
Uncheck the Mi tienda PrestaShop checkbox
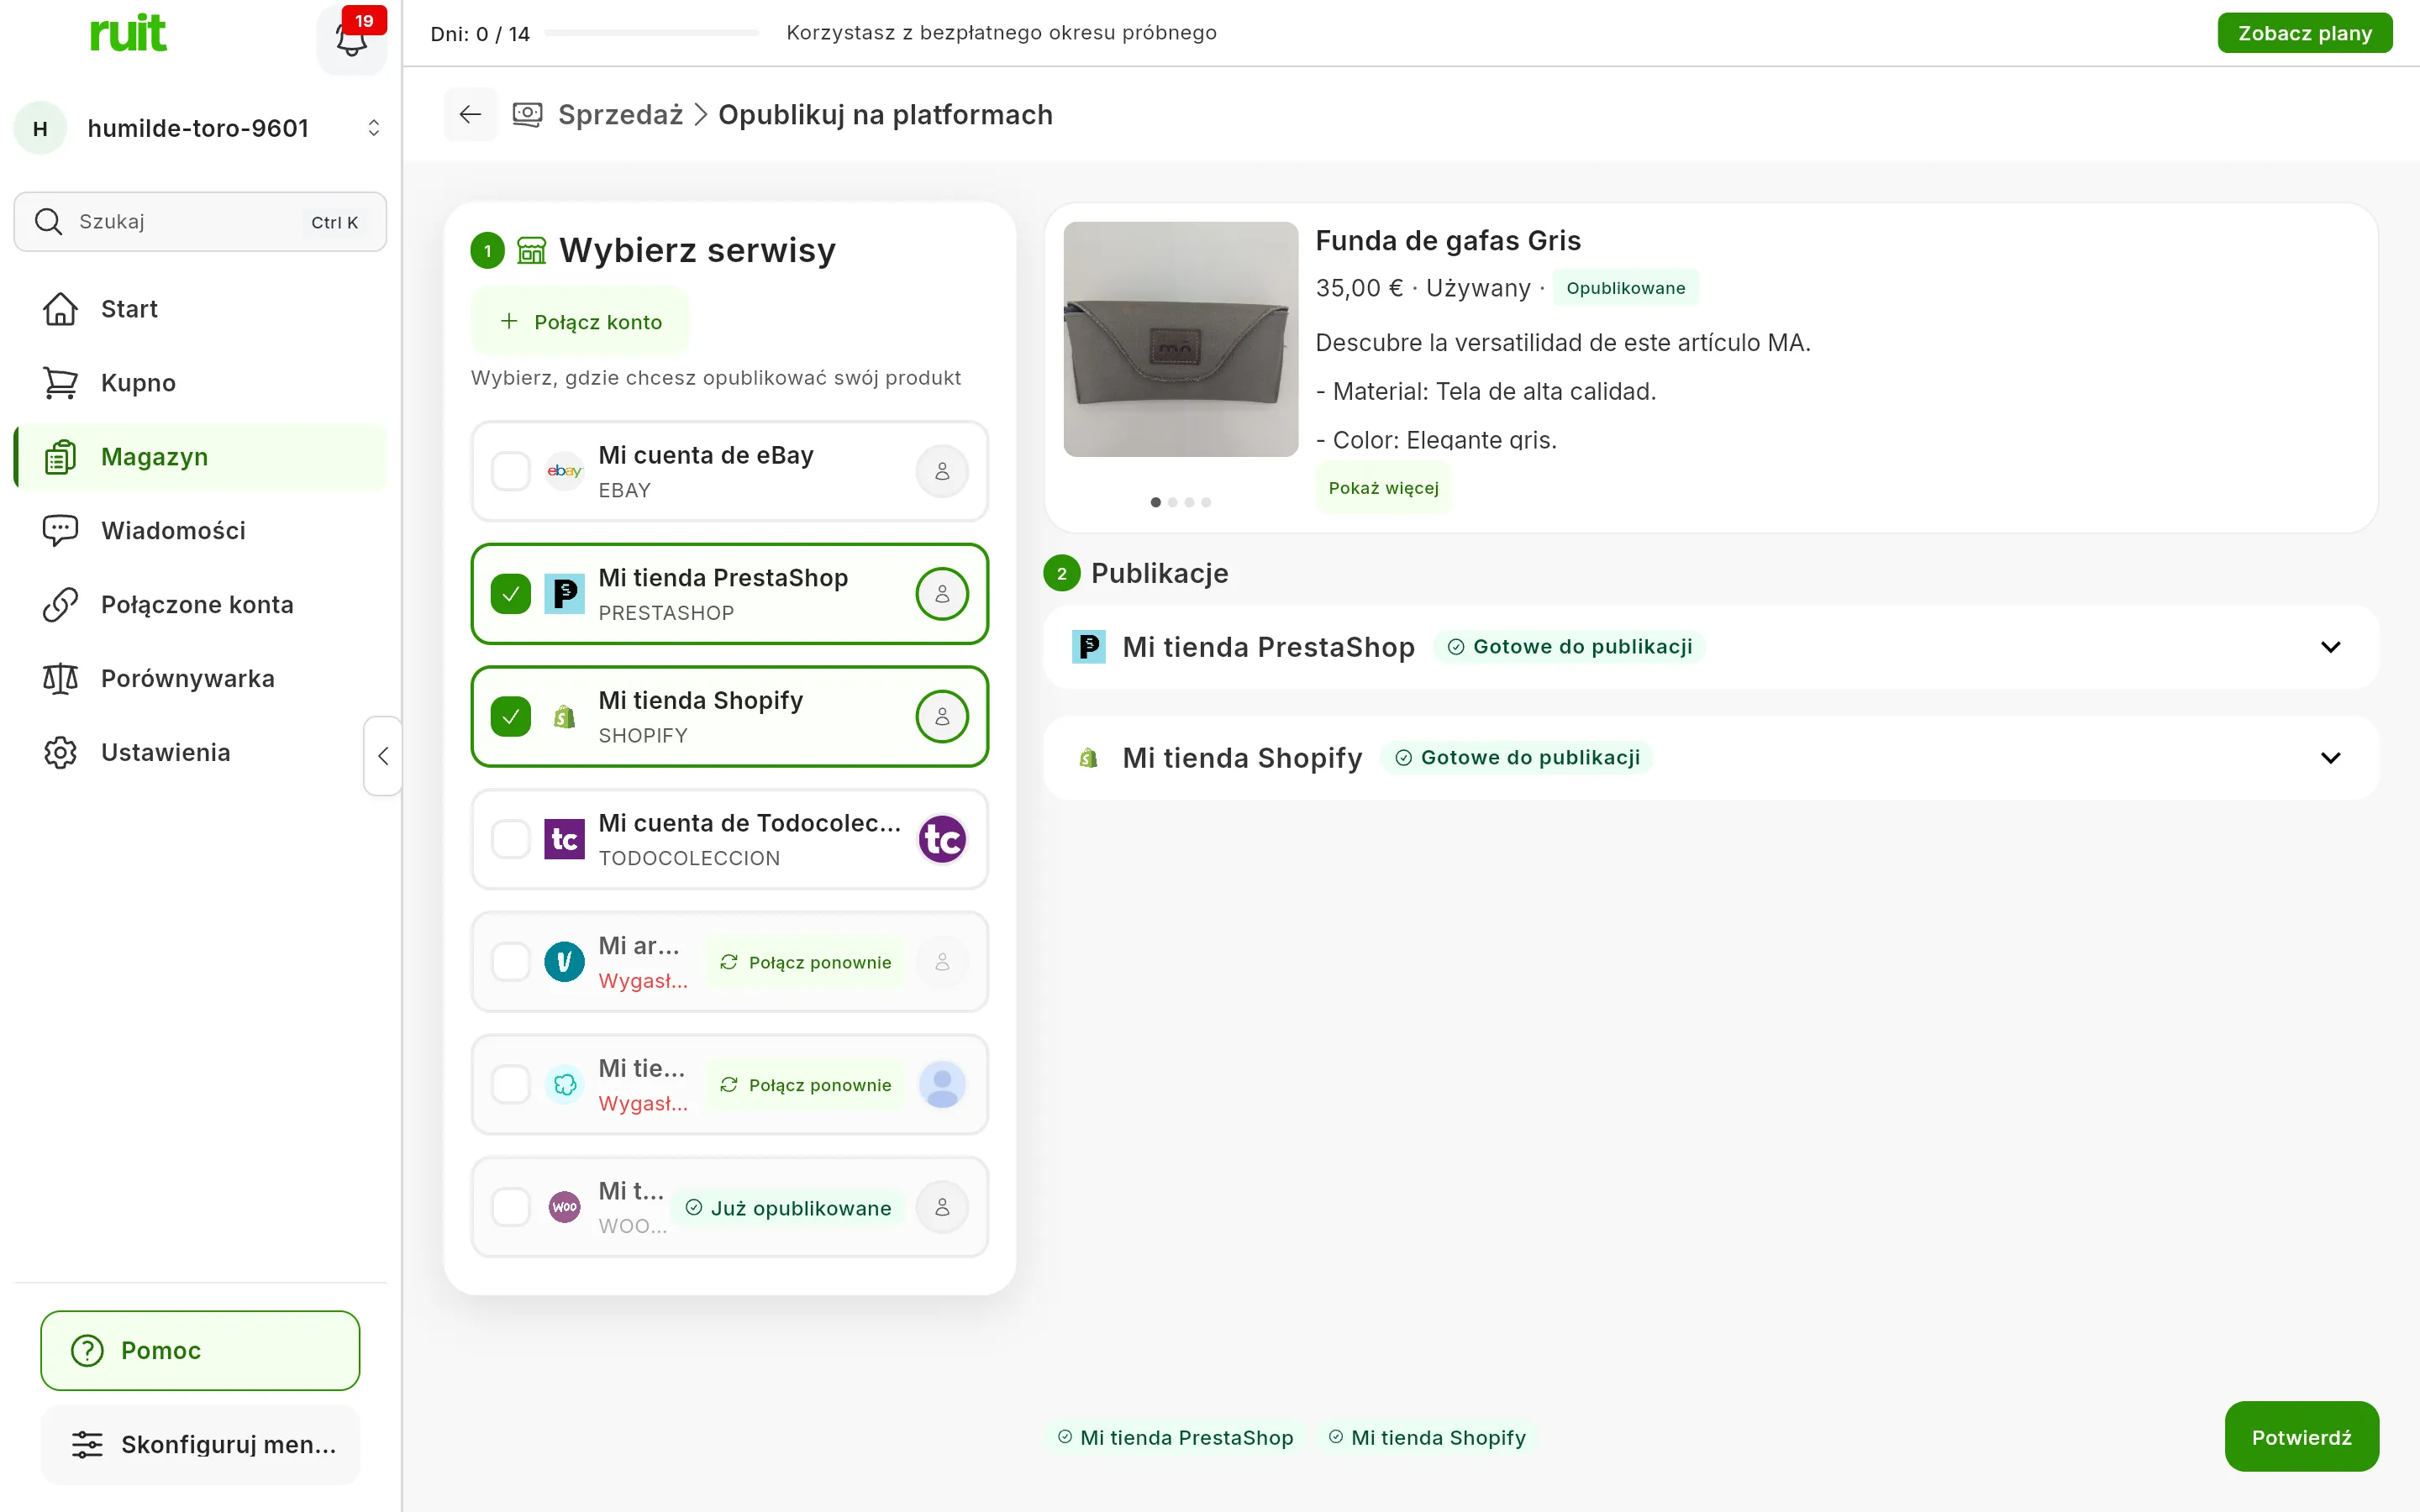pyautogui.click(x=511, y=594)
